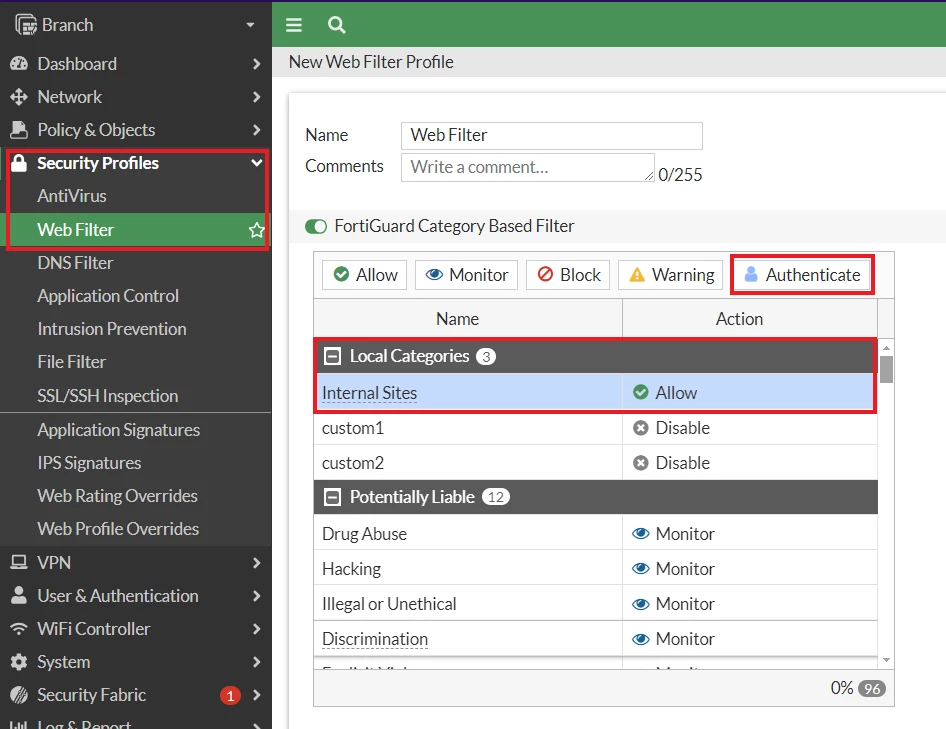The width and height of the screenshot is (946, 729).
Task: Open Web Profile Overrides page
Action: pos(118,529)
